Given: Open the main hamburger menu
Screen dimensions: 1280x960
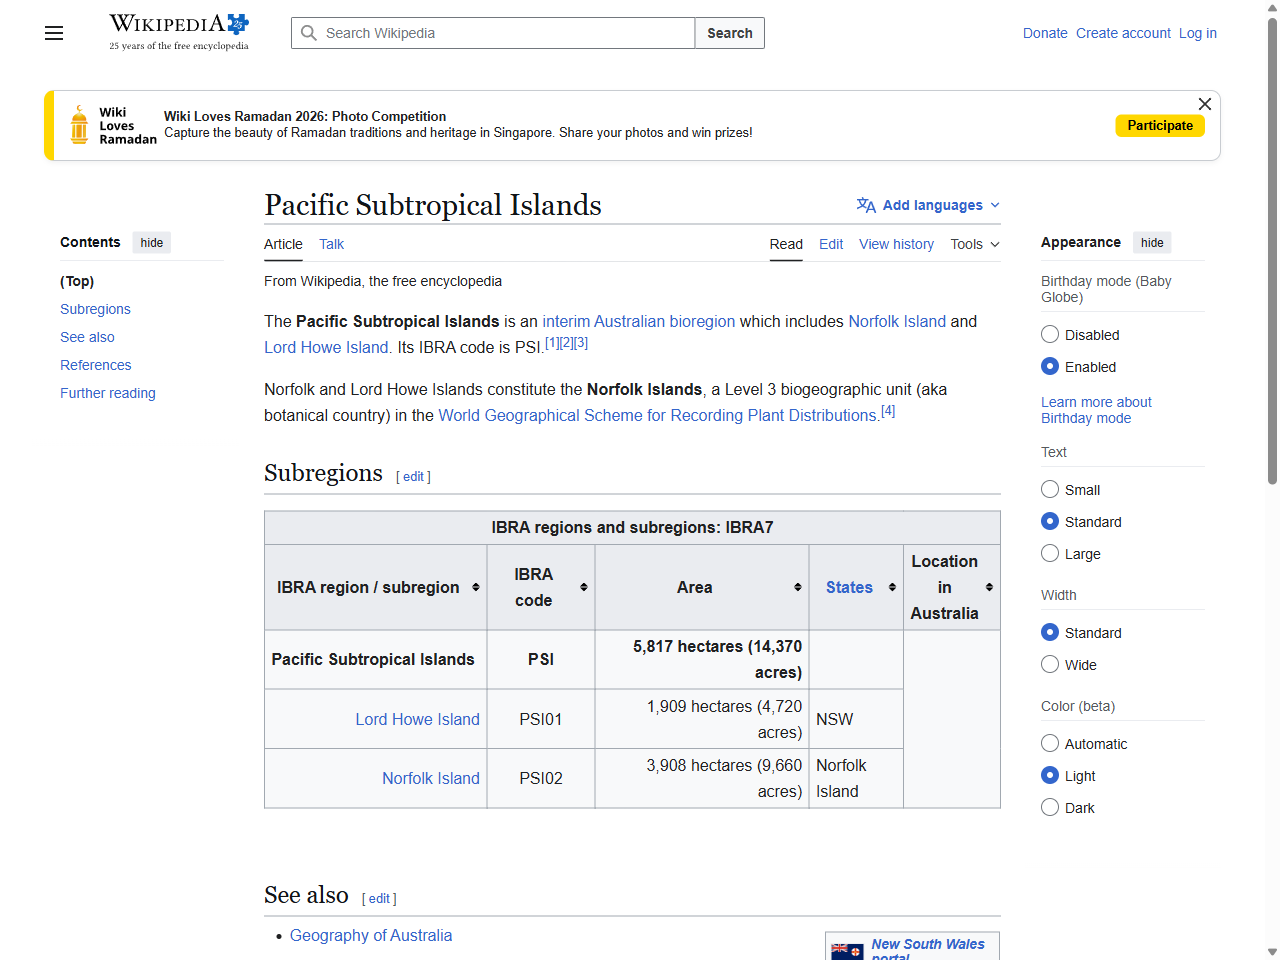Looking at the screenshot, I should pyautogui.click(x=54, y=33).
